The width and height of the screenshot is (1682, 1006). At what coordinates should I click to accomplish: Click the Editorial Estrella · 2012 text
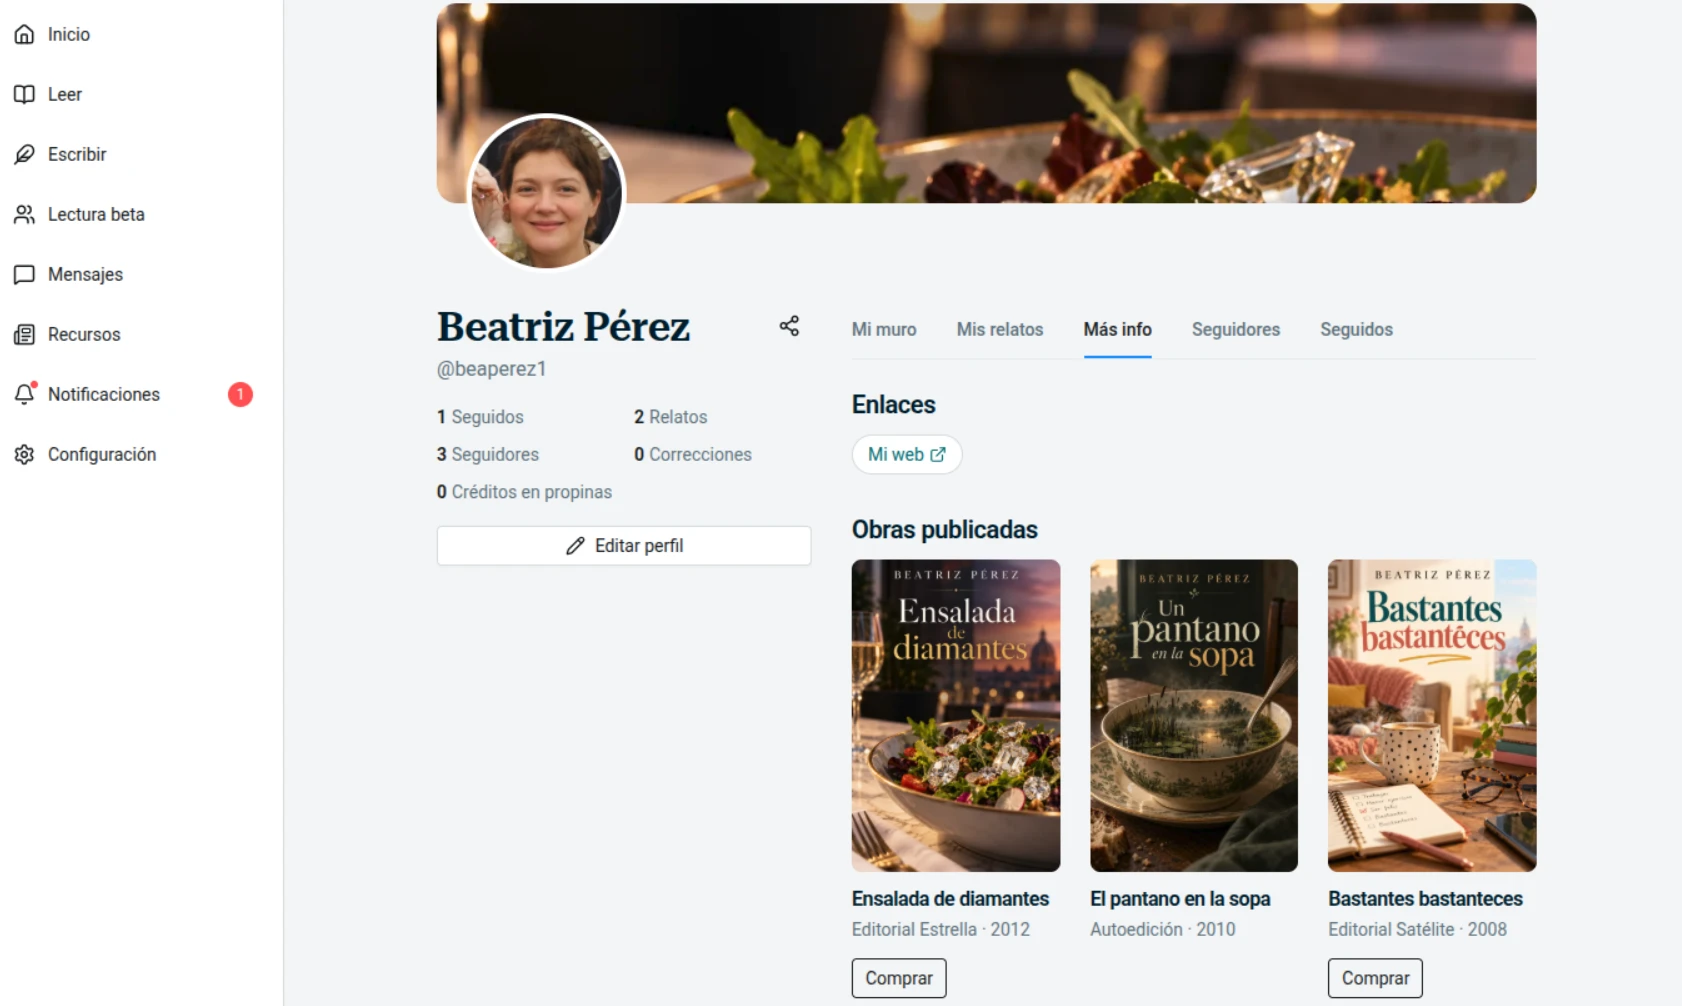pyautogui.click(x=941, y=929)
